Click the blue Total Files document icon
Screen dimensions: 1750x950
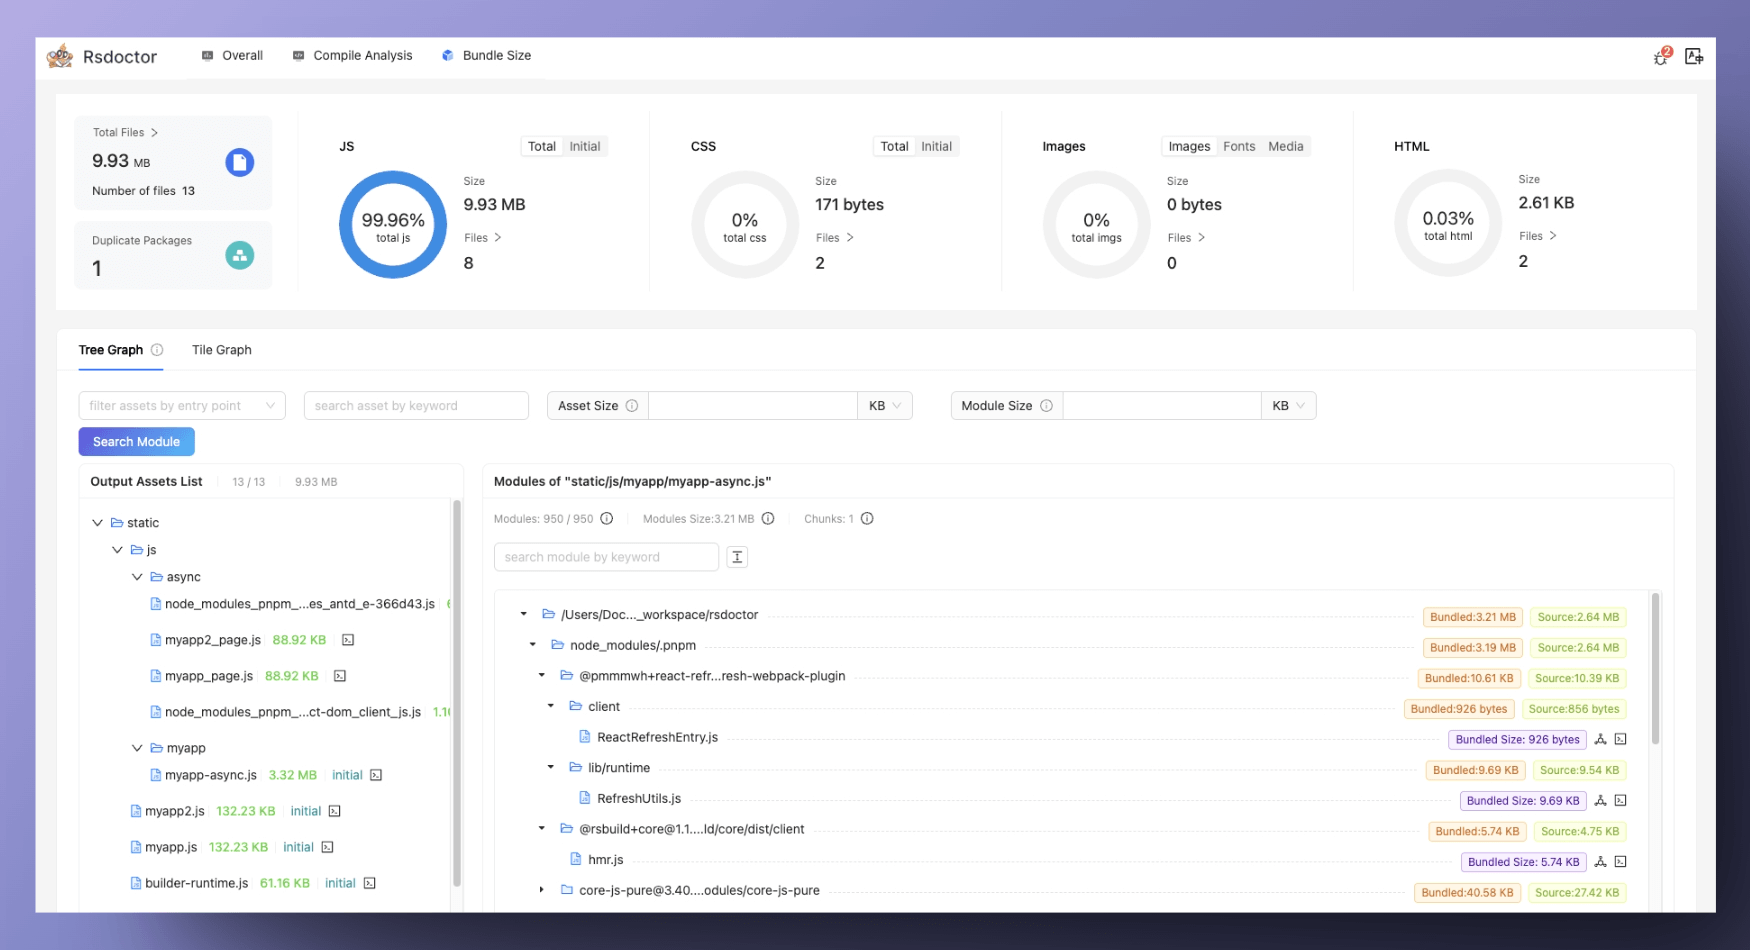pyautogui.click(x=240, y=162)
